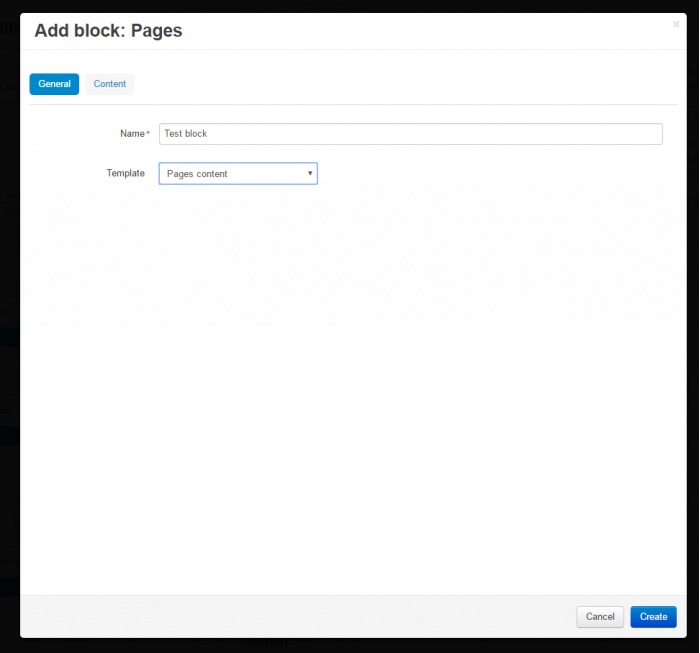The image size is (700, 653).
Task: Open the Content tab
Action: [x=109, y=84]
